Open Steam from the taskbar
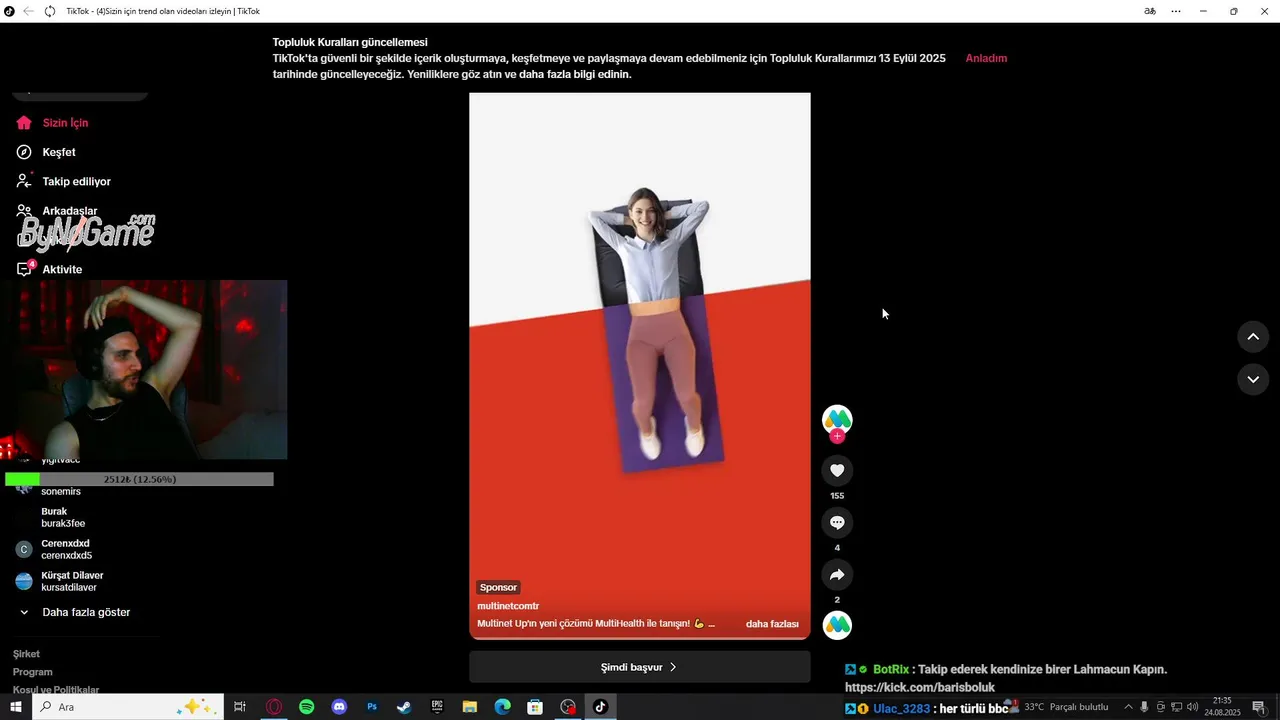 pyautogui.click(x=404, y=707)
